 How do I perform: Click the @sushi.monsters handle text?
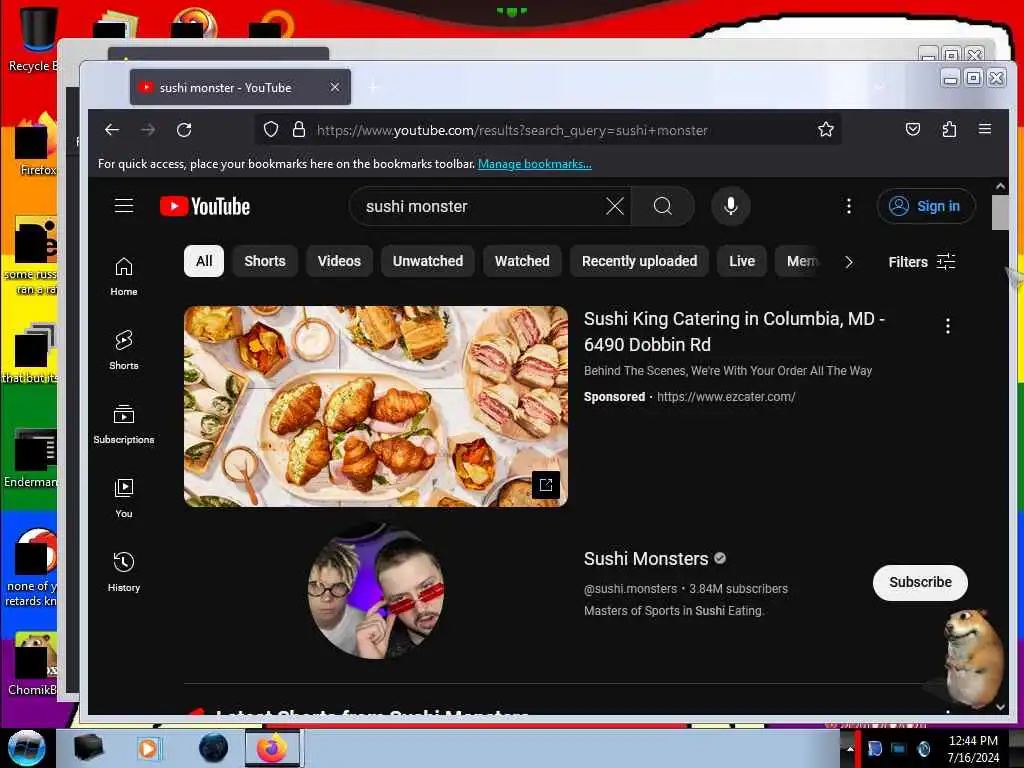(x=630, y=589)
